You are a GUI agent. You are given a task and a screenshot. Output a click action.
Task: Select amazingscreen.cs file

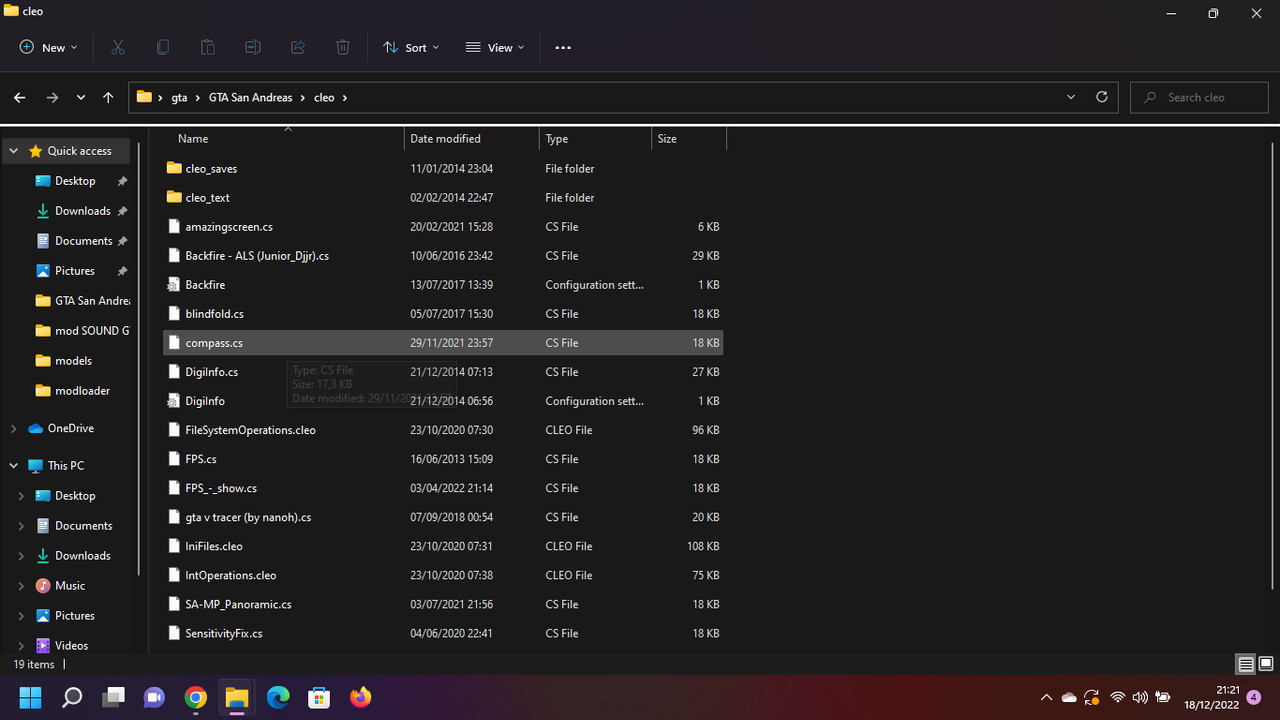coord(443,227)
